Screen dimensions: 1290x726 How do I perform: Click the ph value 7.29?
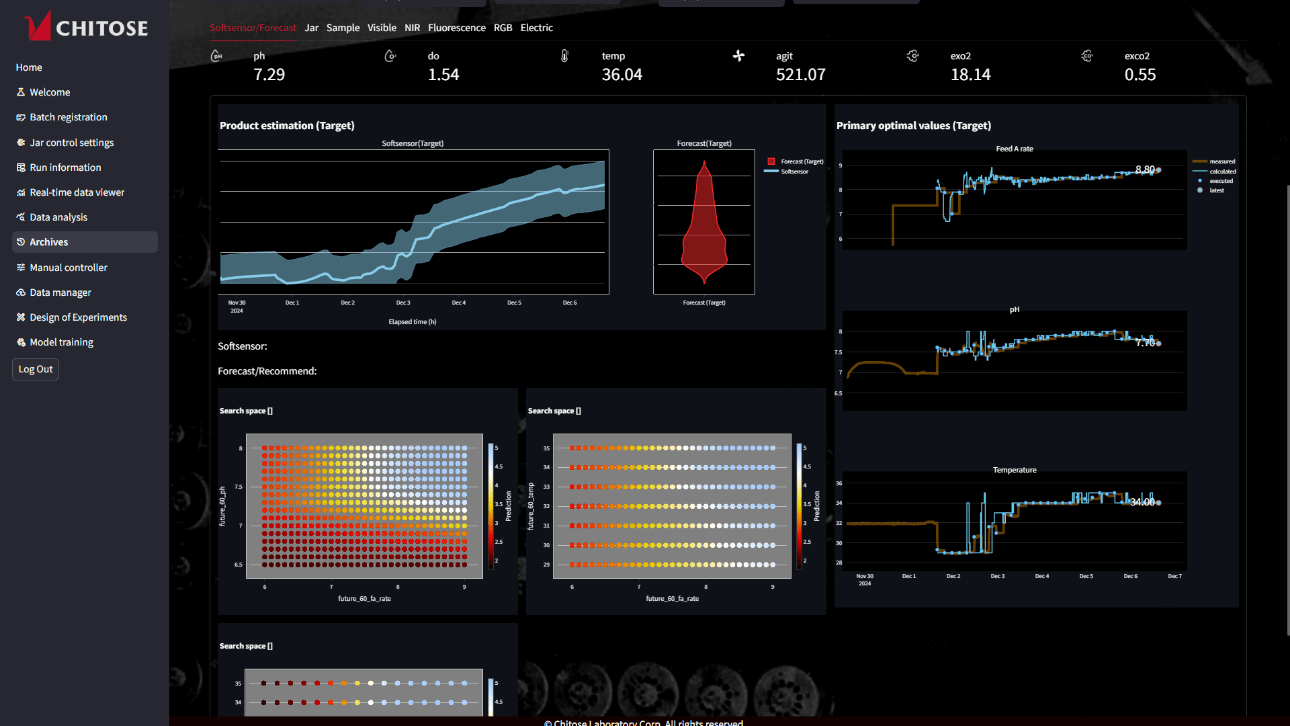coord(269,75)
